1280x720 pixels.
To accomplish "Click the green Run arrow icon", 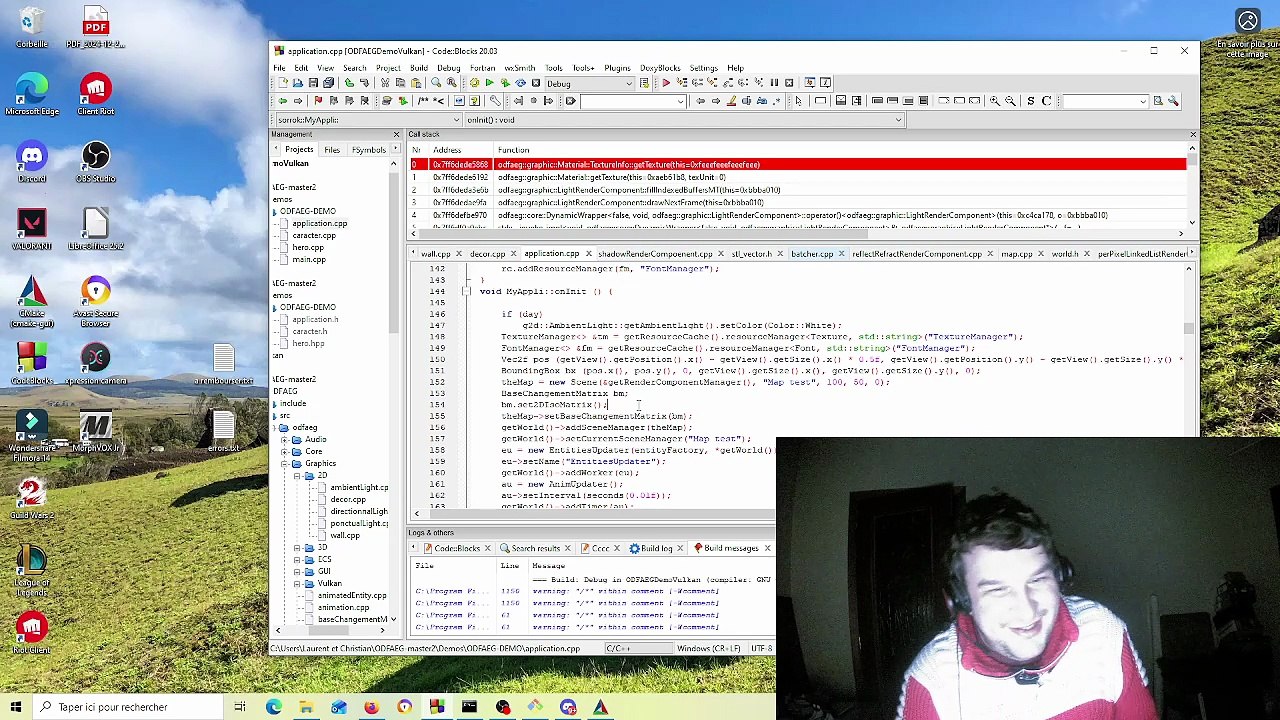I will [489, 83].
